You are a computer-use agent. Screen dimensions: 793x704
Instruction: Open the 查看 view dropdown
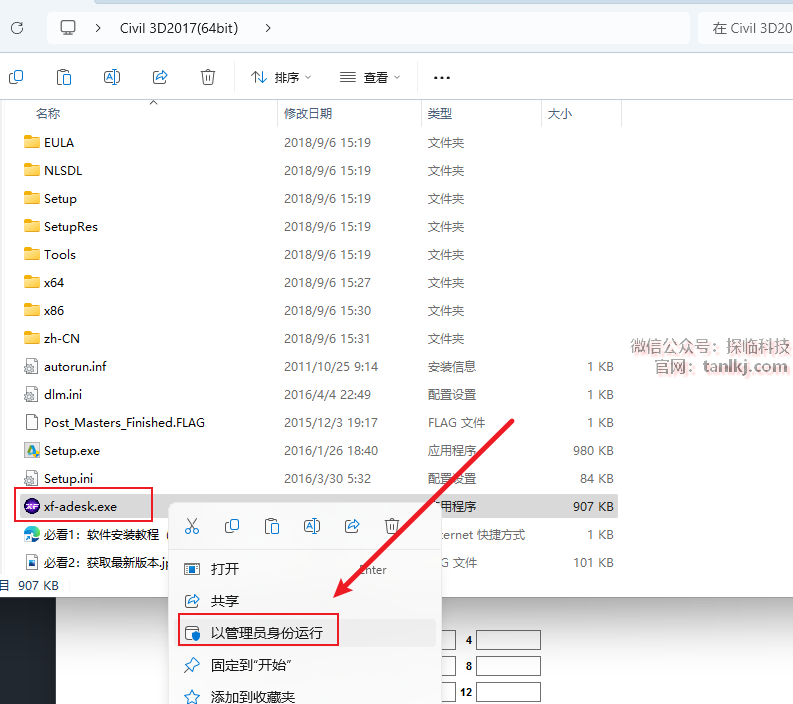(370, 77)
